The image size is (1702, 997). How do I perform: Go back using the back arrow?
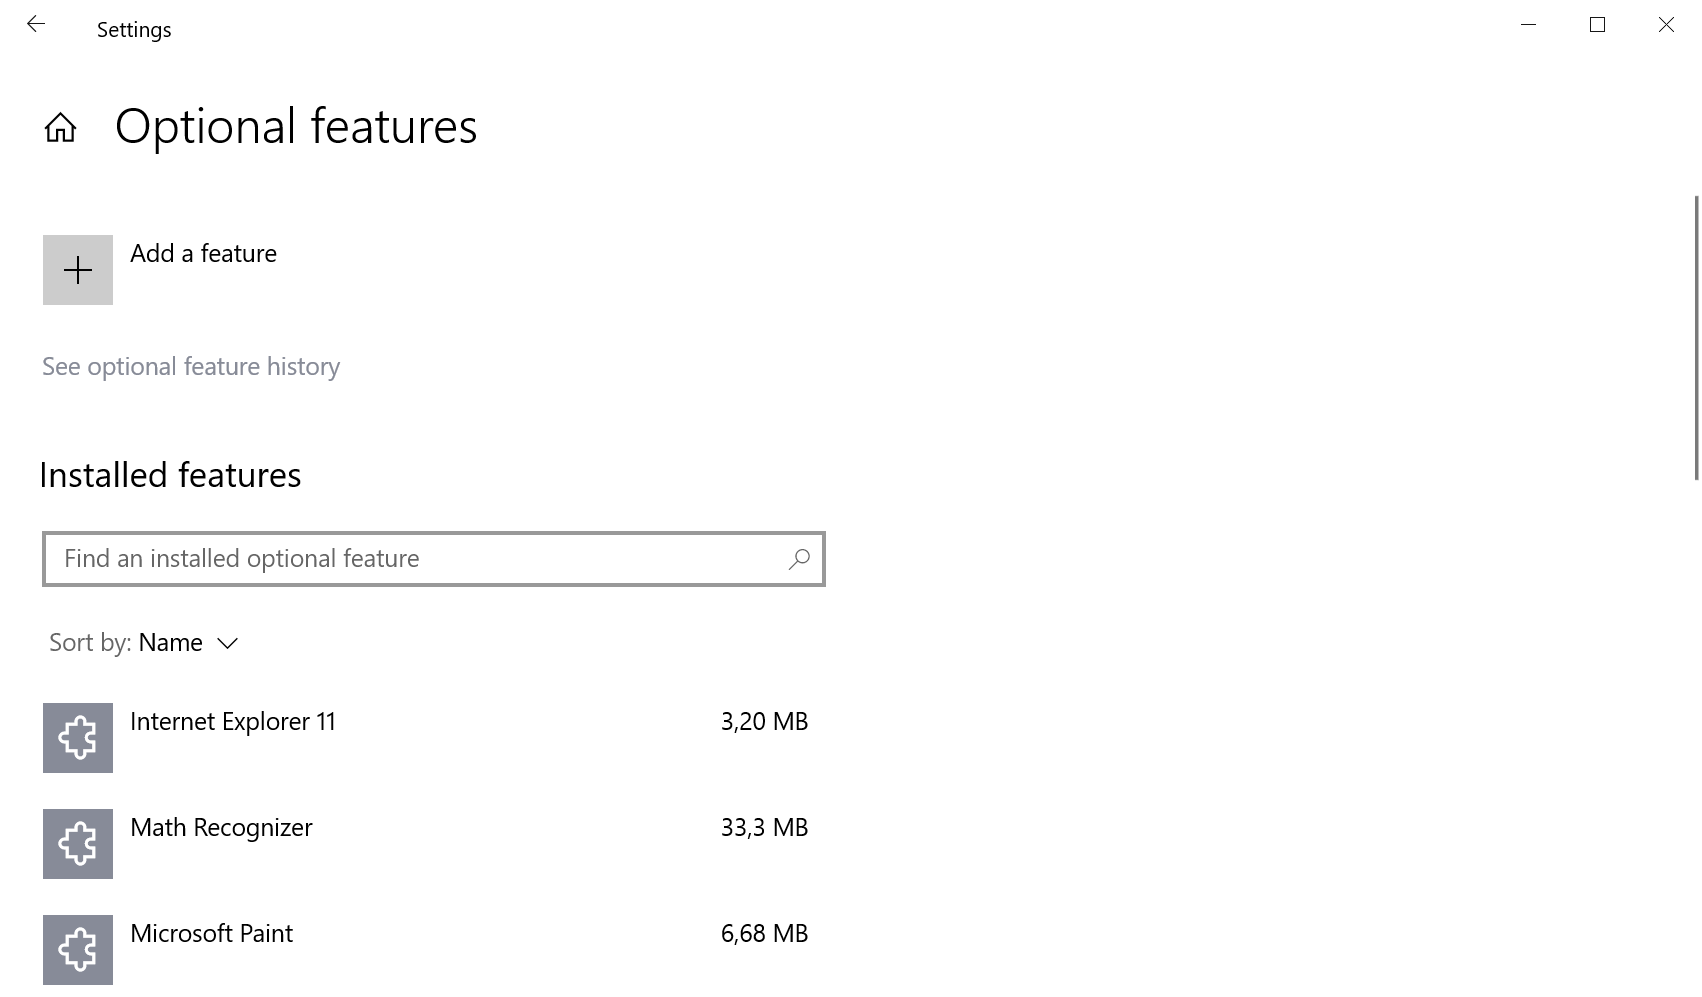click(36, 25)
